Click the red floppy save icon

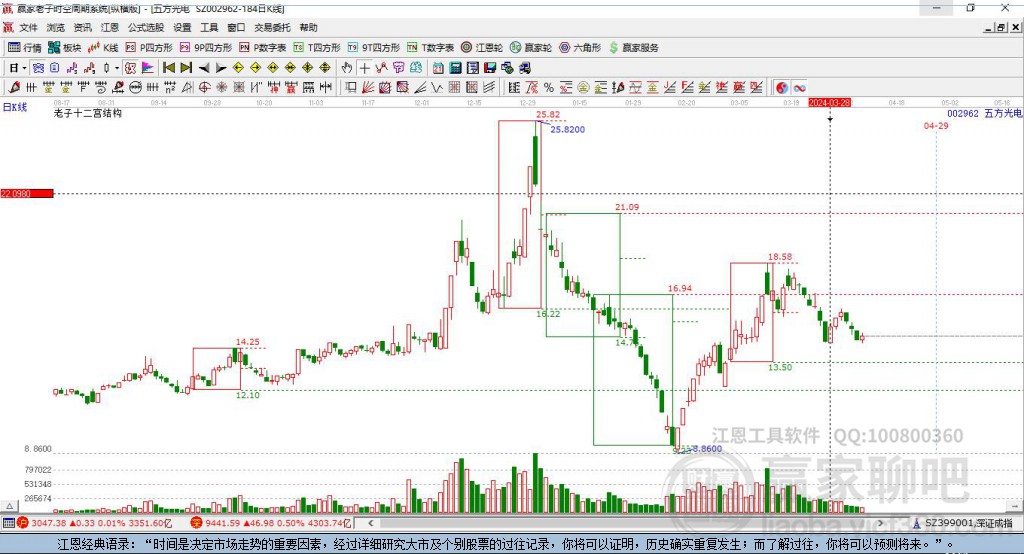[x=490, y=68]
